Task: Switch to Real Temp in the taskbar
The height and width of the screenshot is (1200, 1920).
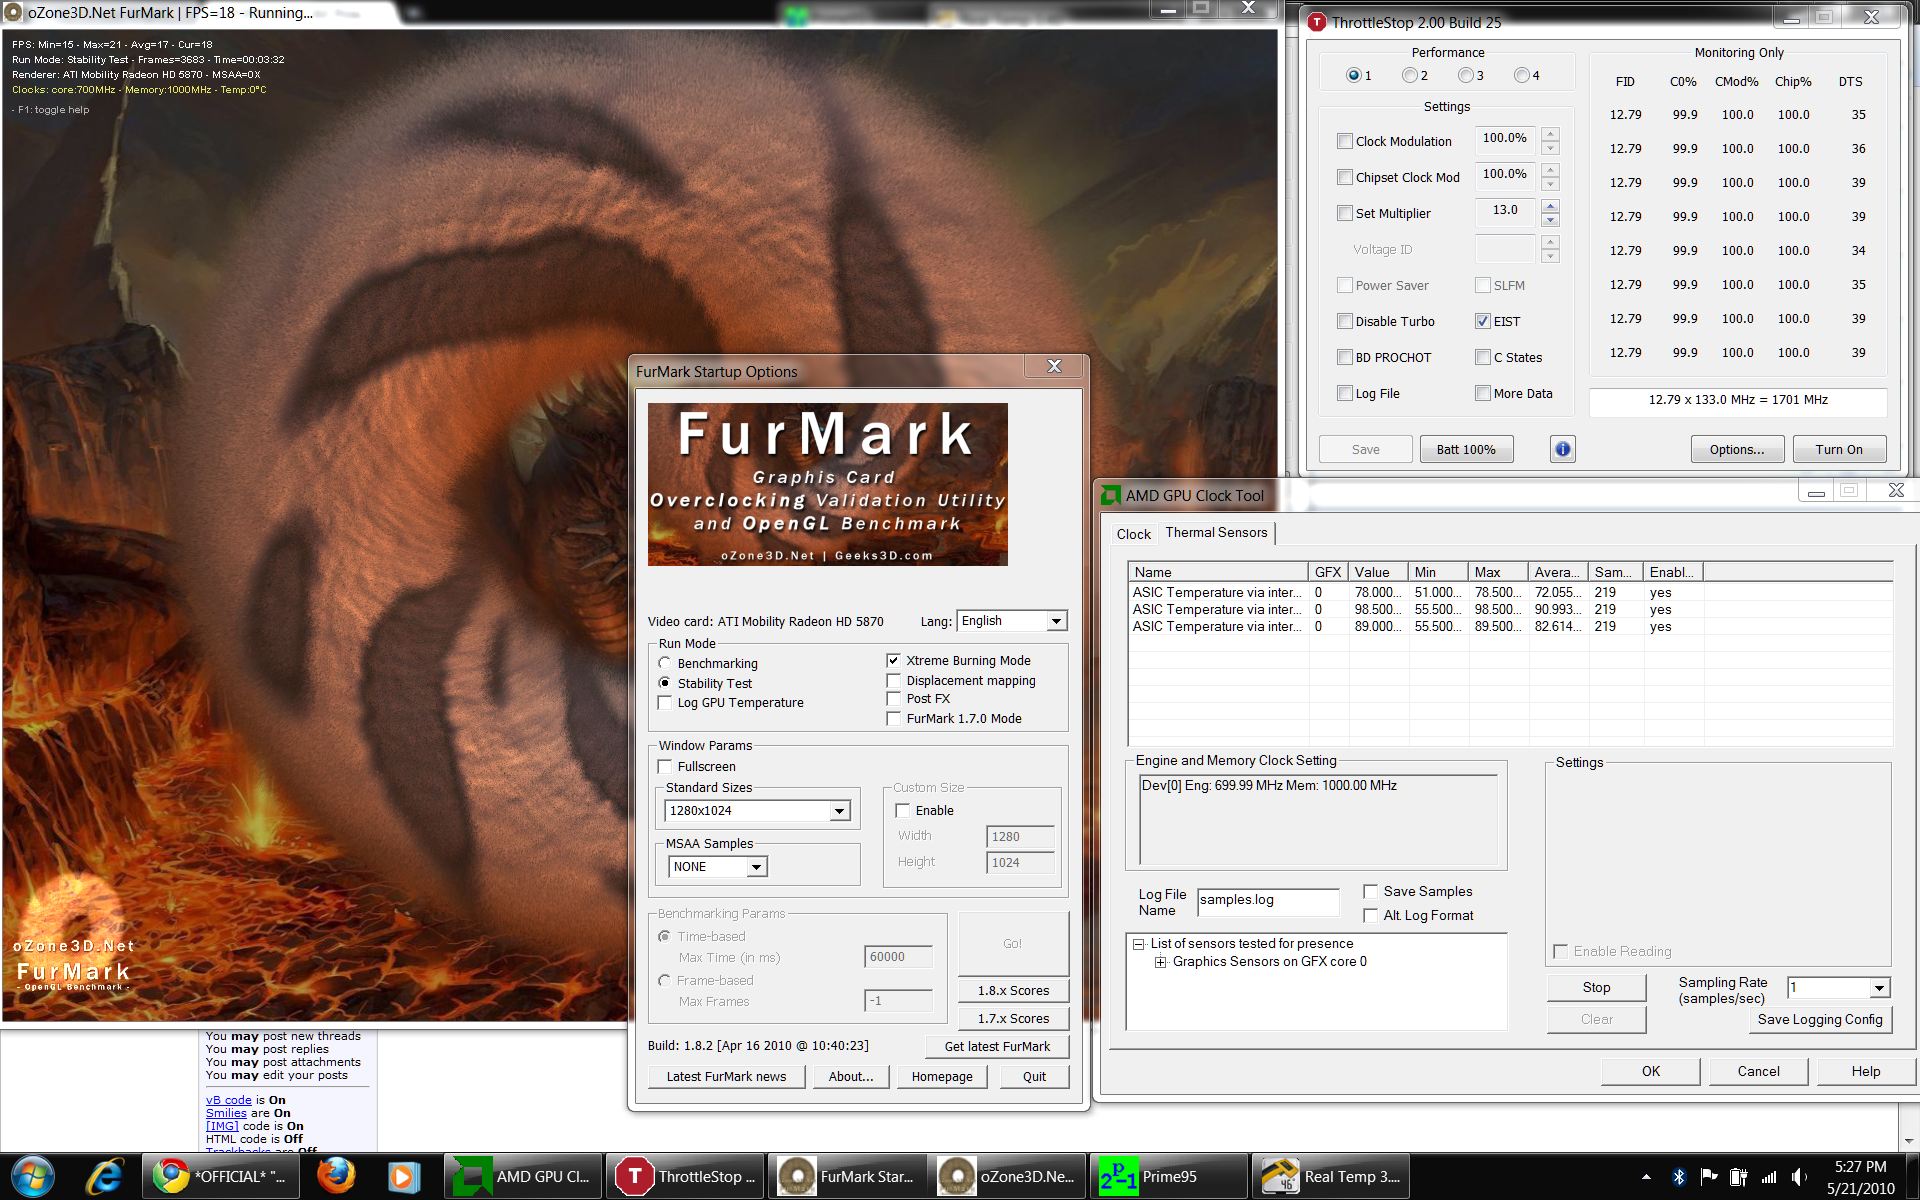Action: [1331, 1176]
